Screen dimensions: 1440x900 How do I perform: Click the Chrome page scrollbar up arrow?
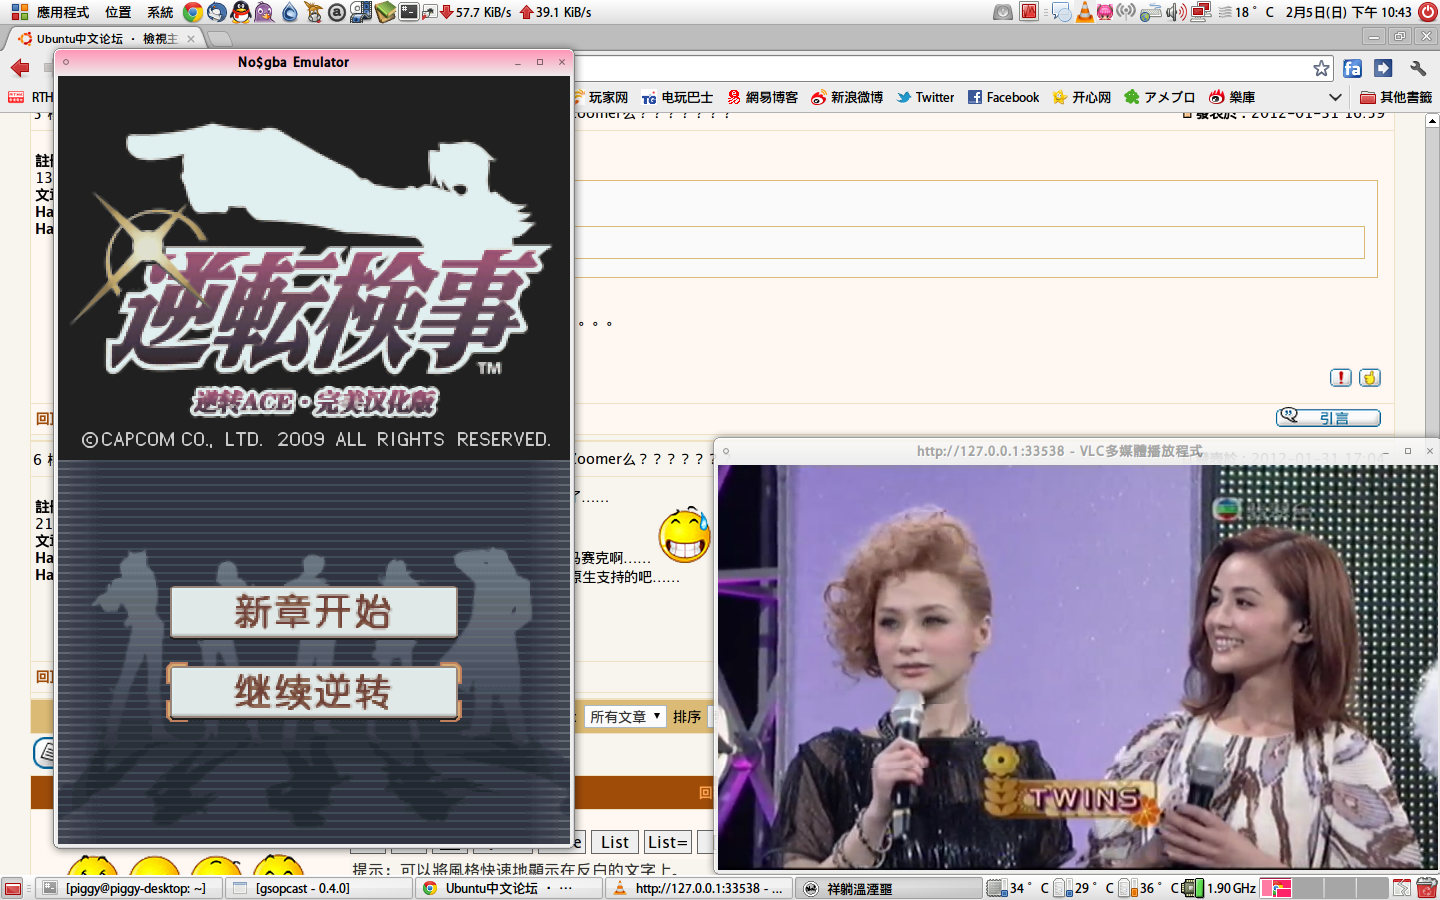tap(1431, 121)
